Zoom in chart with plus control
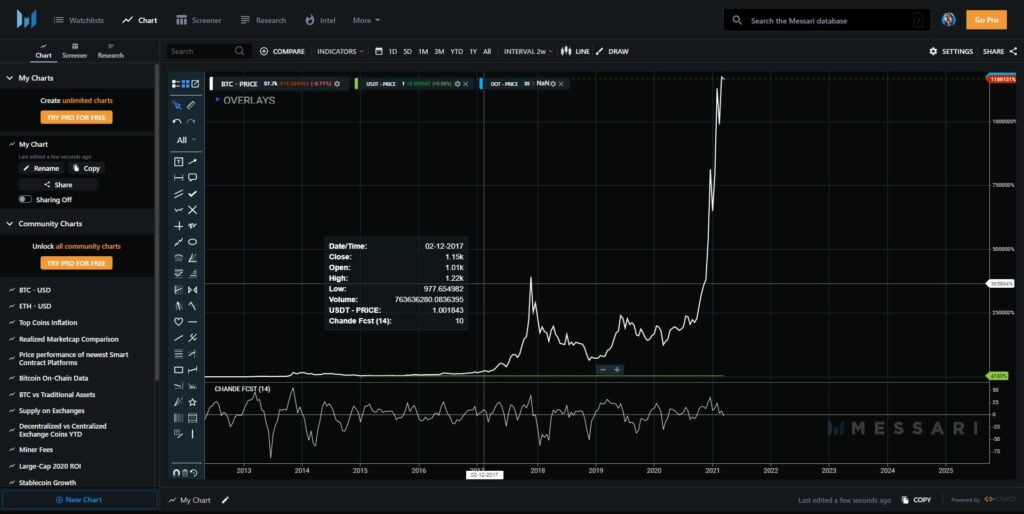Image resolution: width=1024 pixels, height=514 pixels. tap(616, 370)
